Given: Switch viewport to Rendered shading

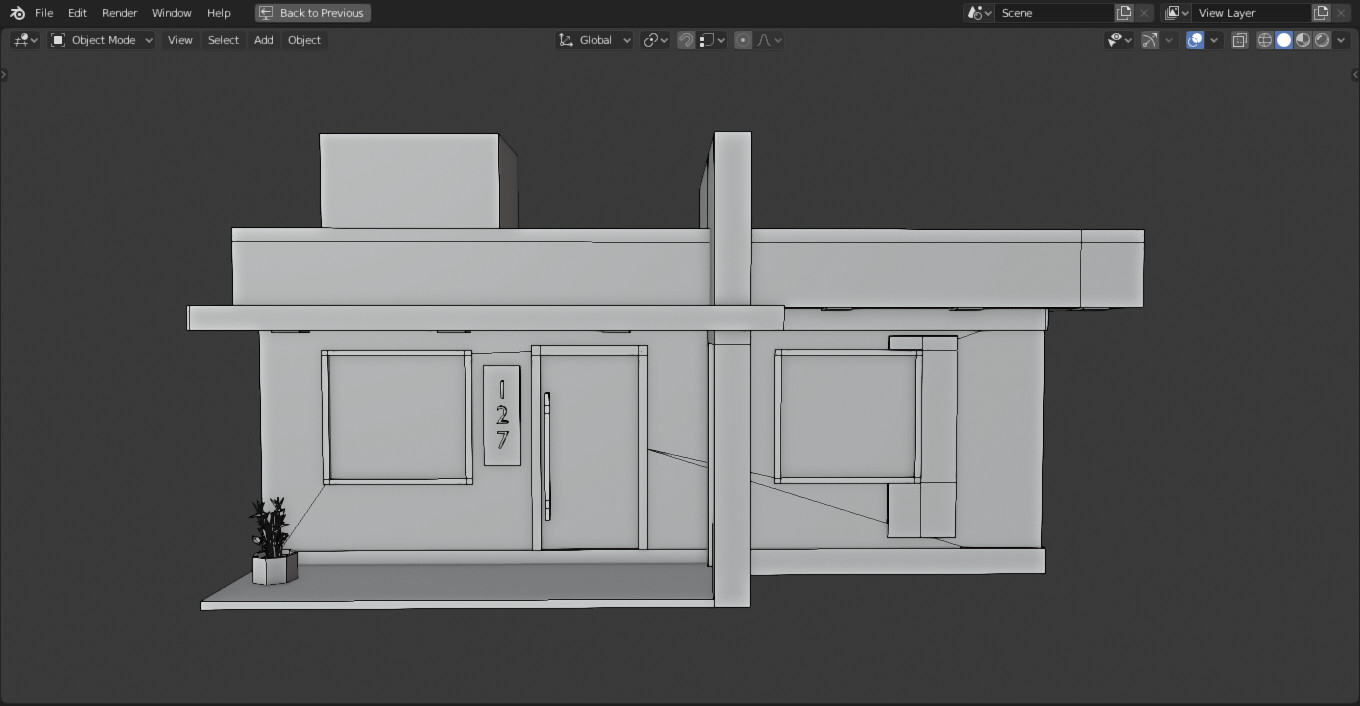Looking at the screenshot, I should pos(1322,40).
